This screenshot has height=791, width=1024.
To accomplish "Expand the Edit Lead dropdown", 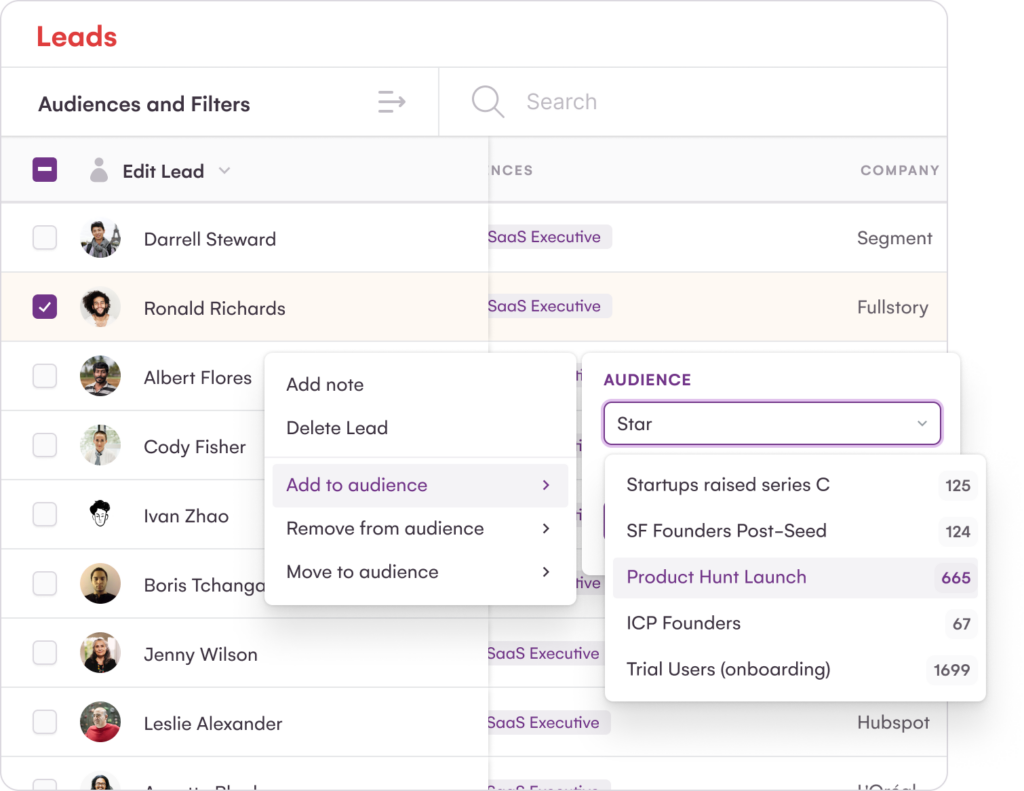I will [x=224, y=171].
